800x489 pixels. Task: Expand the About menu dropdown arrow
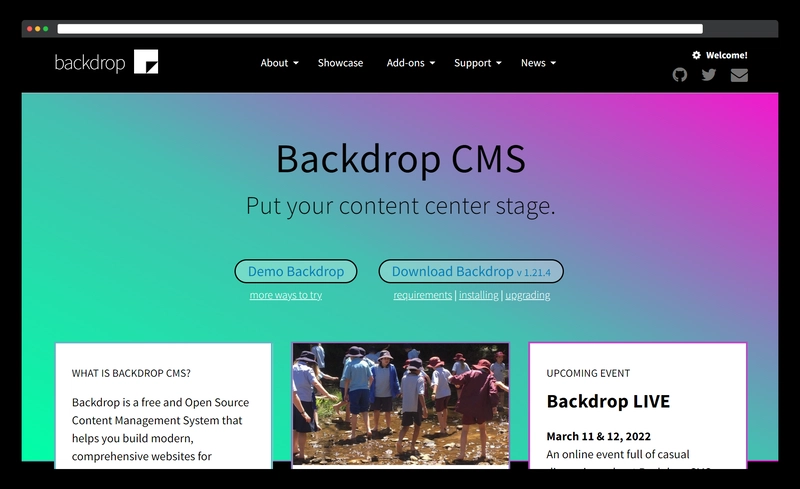point(296,63)
